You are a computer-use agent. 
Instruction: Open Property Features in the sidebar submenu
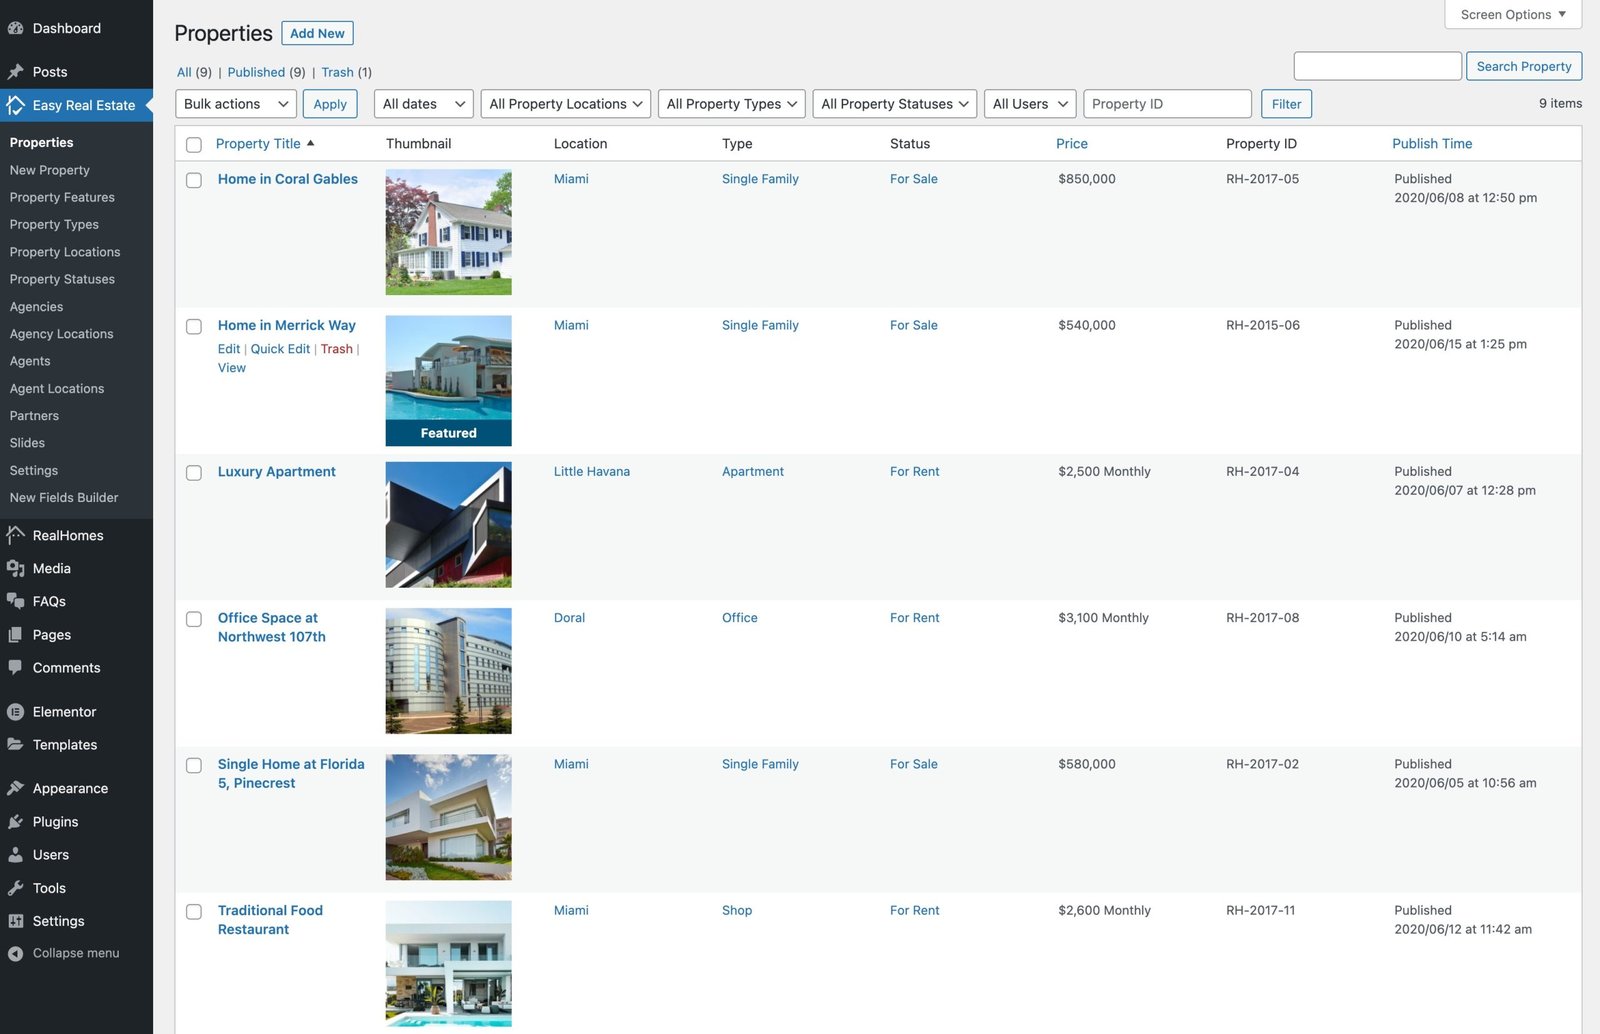62,198
